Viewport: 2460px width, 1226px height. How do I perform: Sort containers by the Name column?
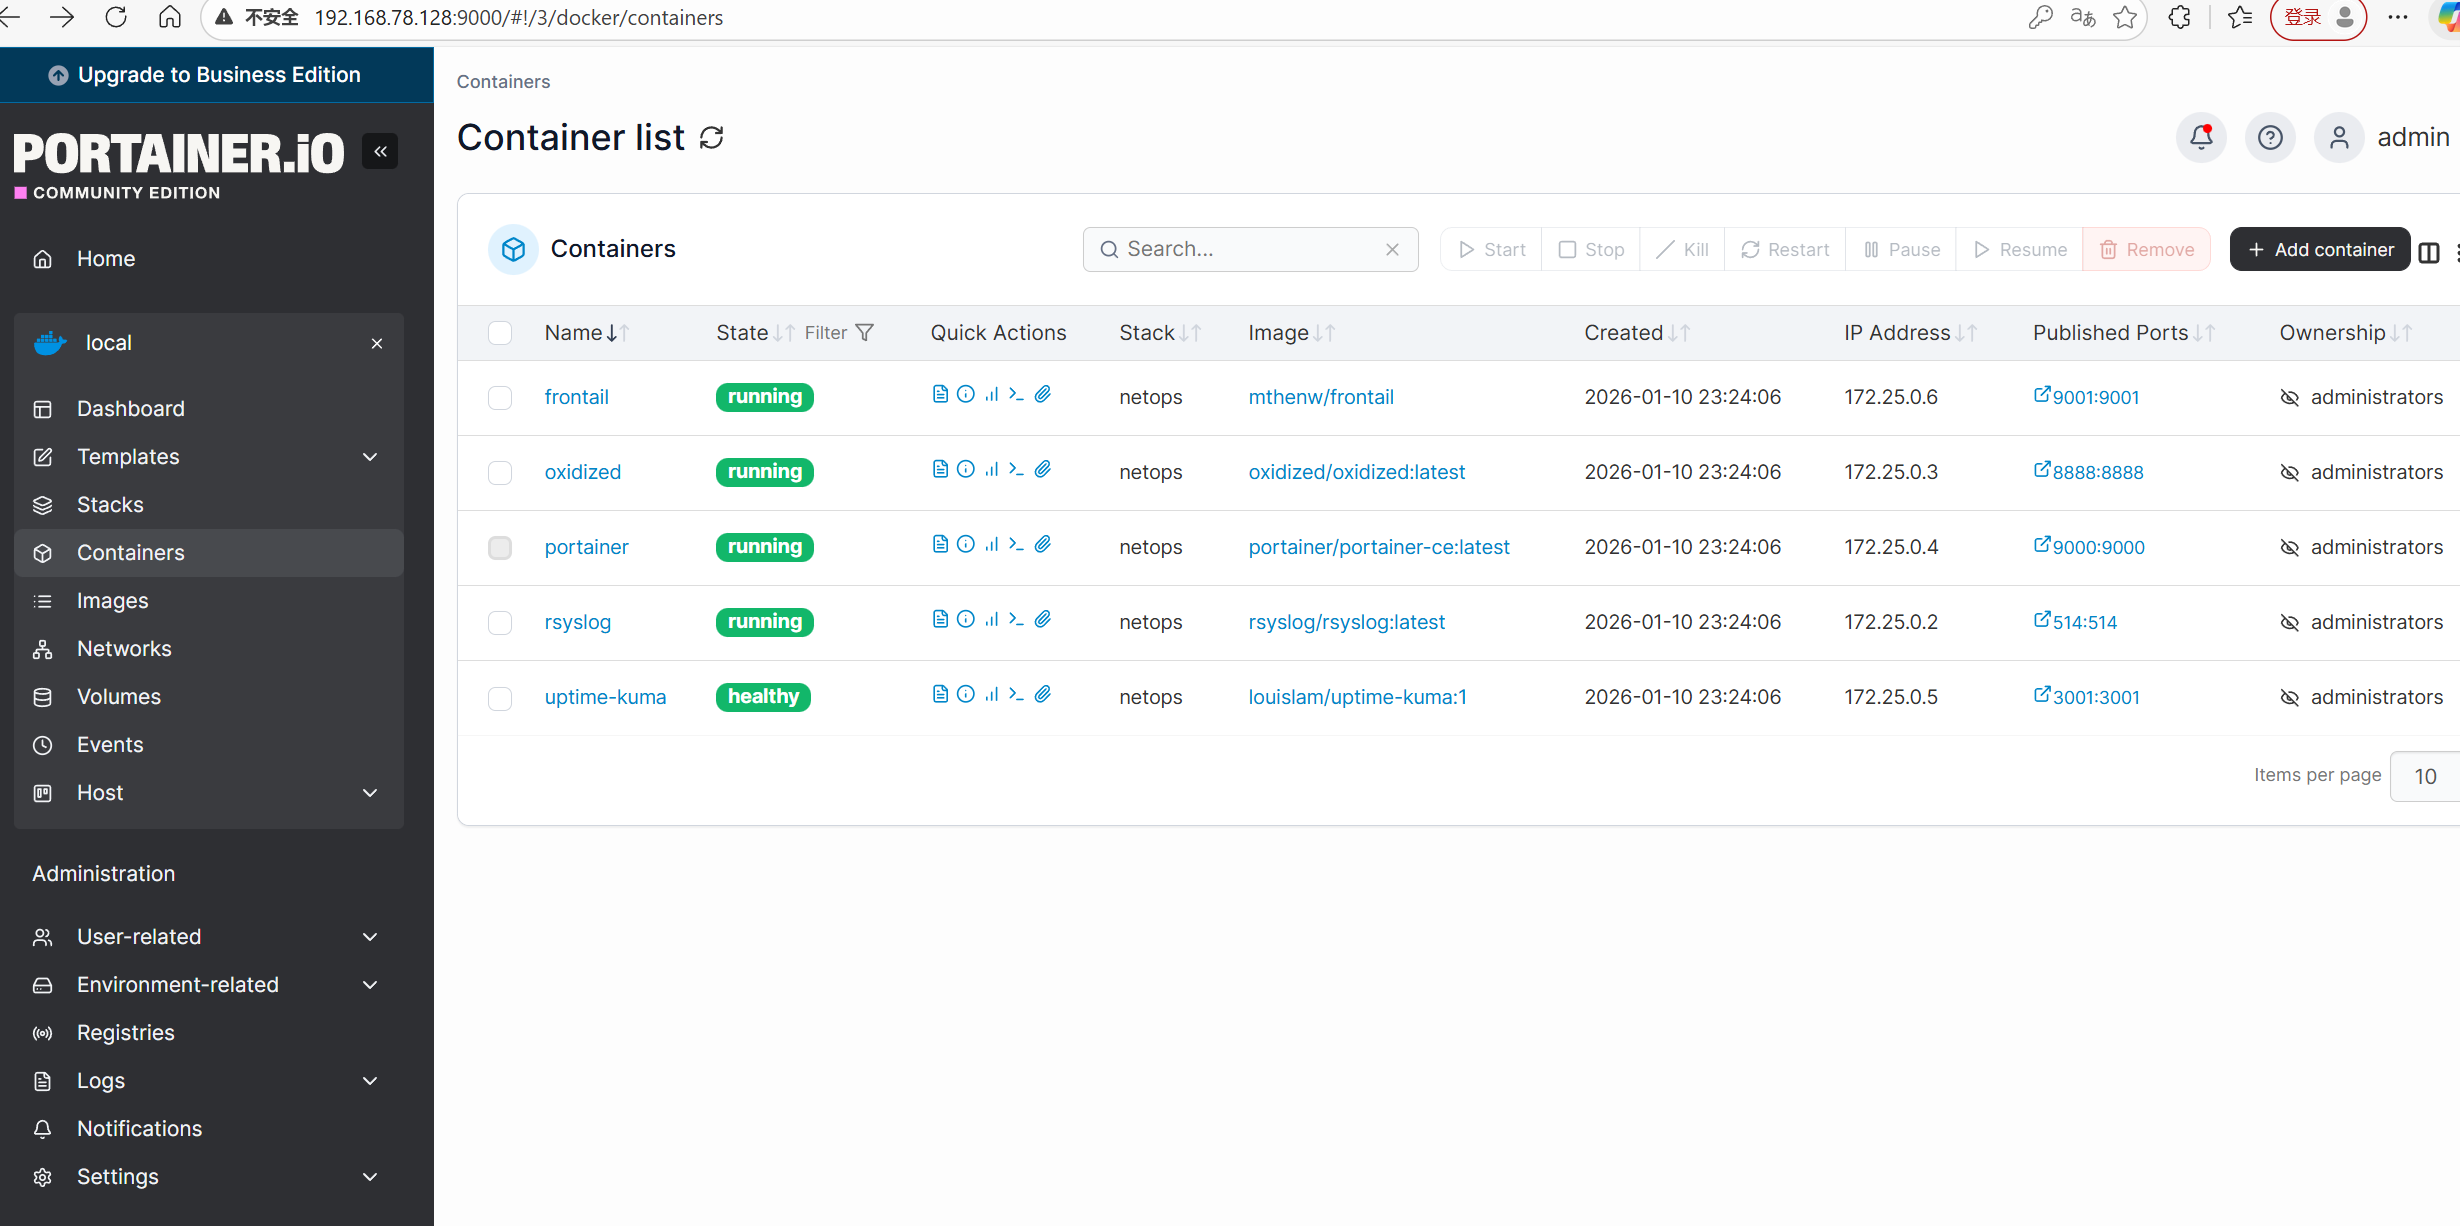click(x=586, y=333)
